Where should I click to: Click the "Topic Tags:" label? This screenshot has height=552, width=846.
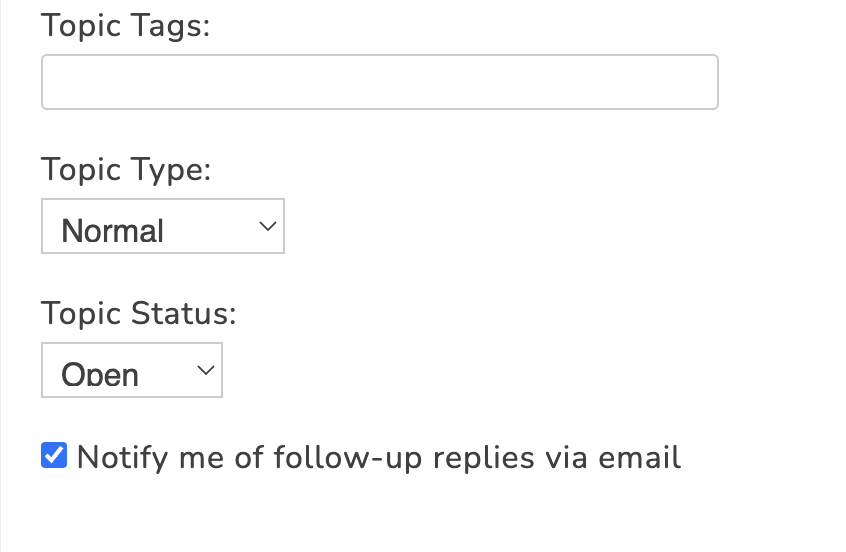coord(126,25)
